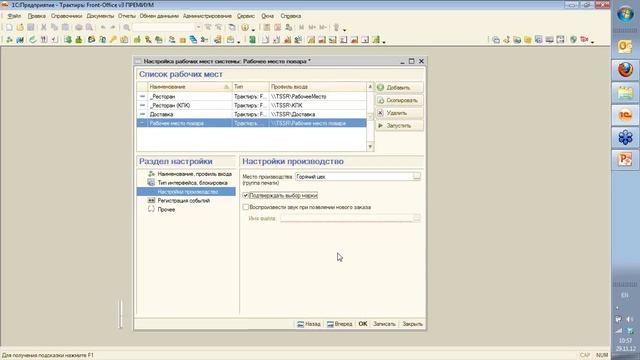
Task: Select the 'Доставка' workplace row
Action: click(251, 114)
